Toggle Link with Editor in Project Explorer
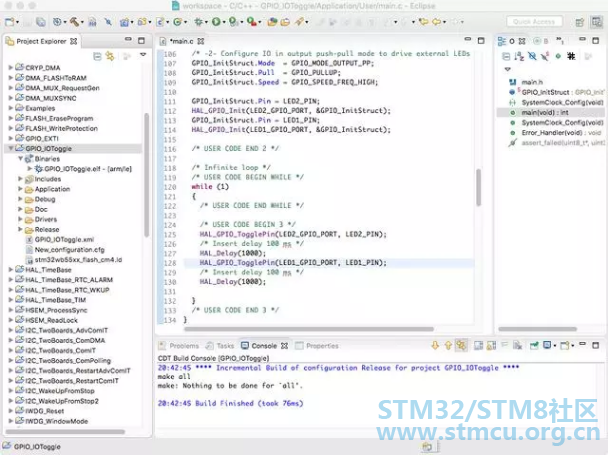Image resolution: width=609 pixels, height=455 pixels. (x=110, y=57)
